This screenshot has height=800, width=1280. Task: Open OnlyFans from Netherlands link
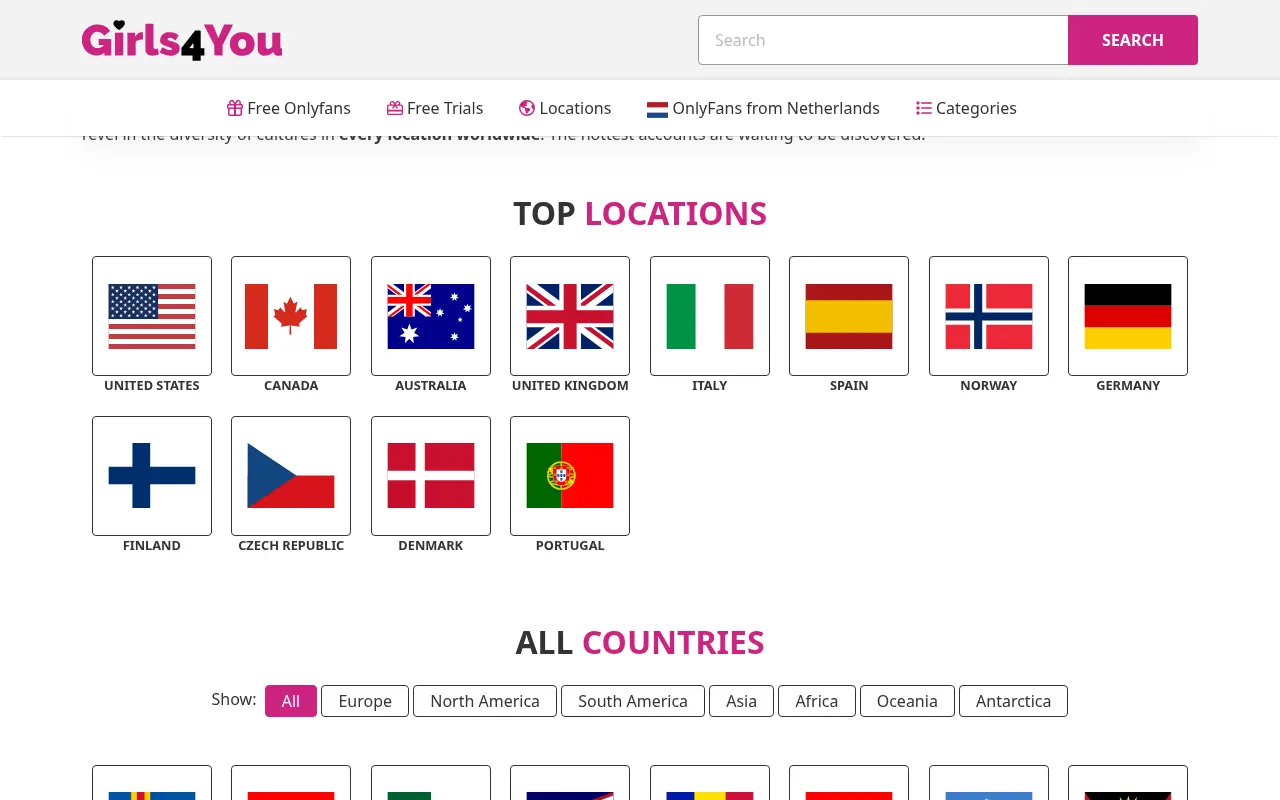[x=763, y=108]
